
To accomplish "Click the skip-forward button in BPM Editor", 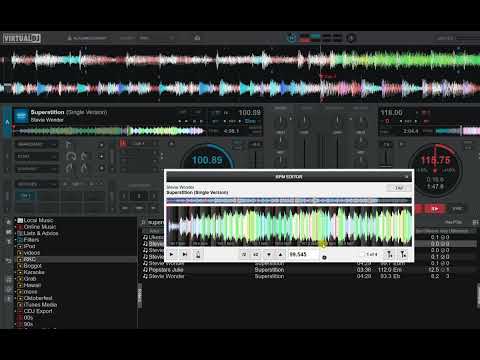I will coord(185,254).
